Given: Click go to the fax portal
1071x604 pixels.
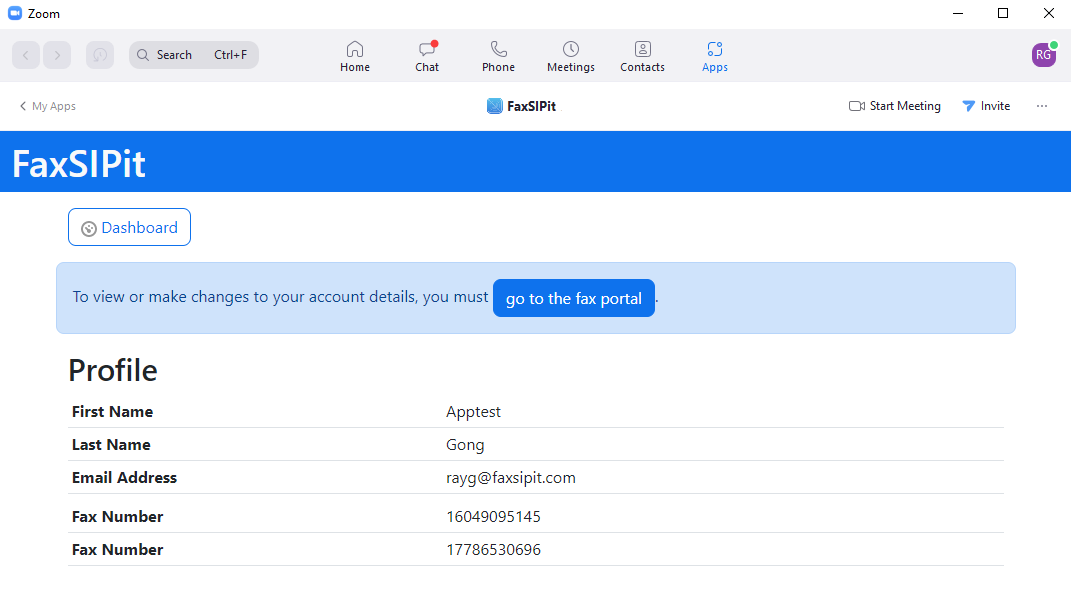Looking at the screenshot, I should (574, 298).
